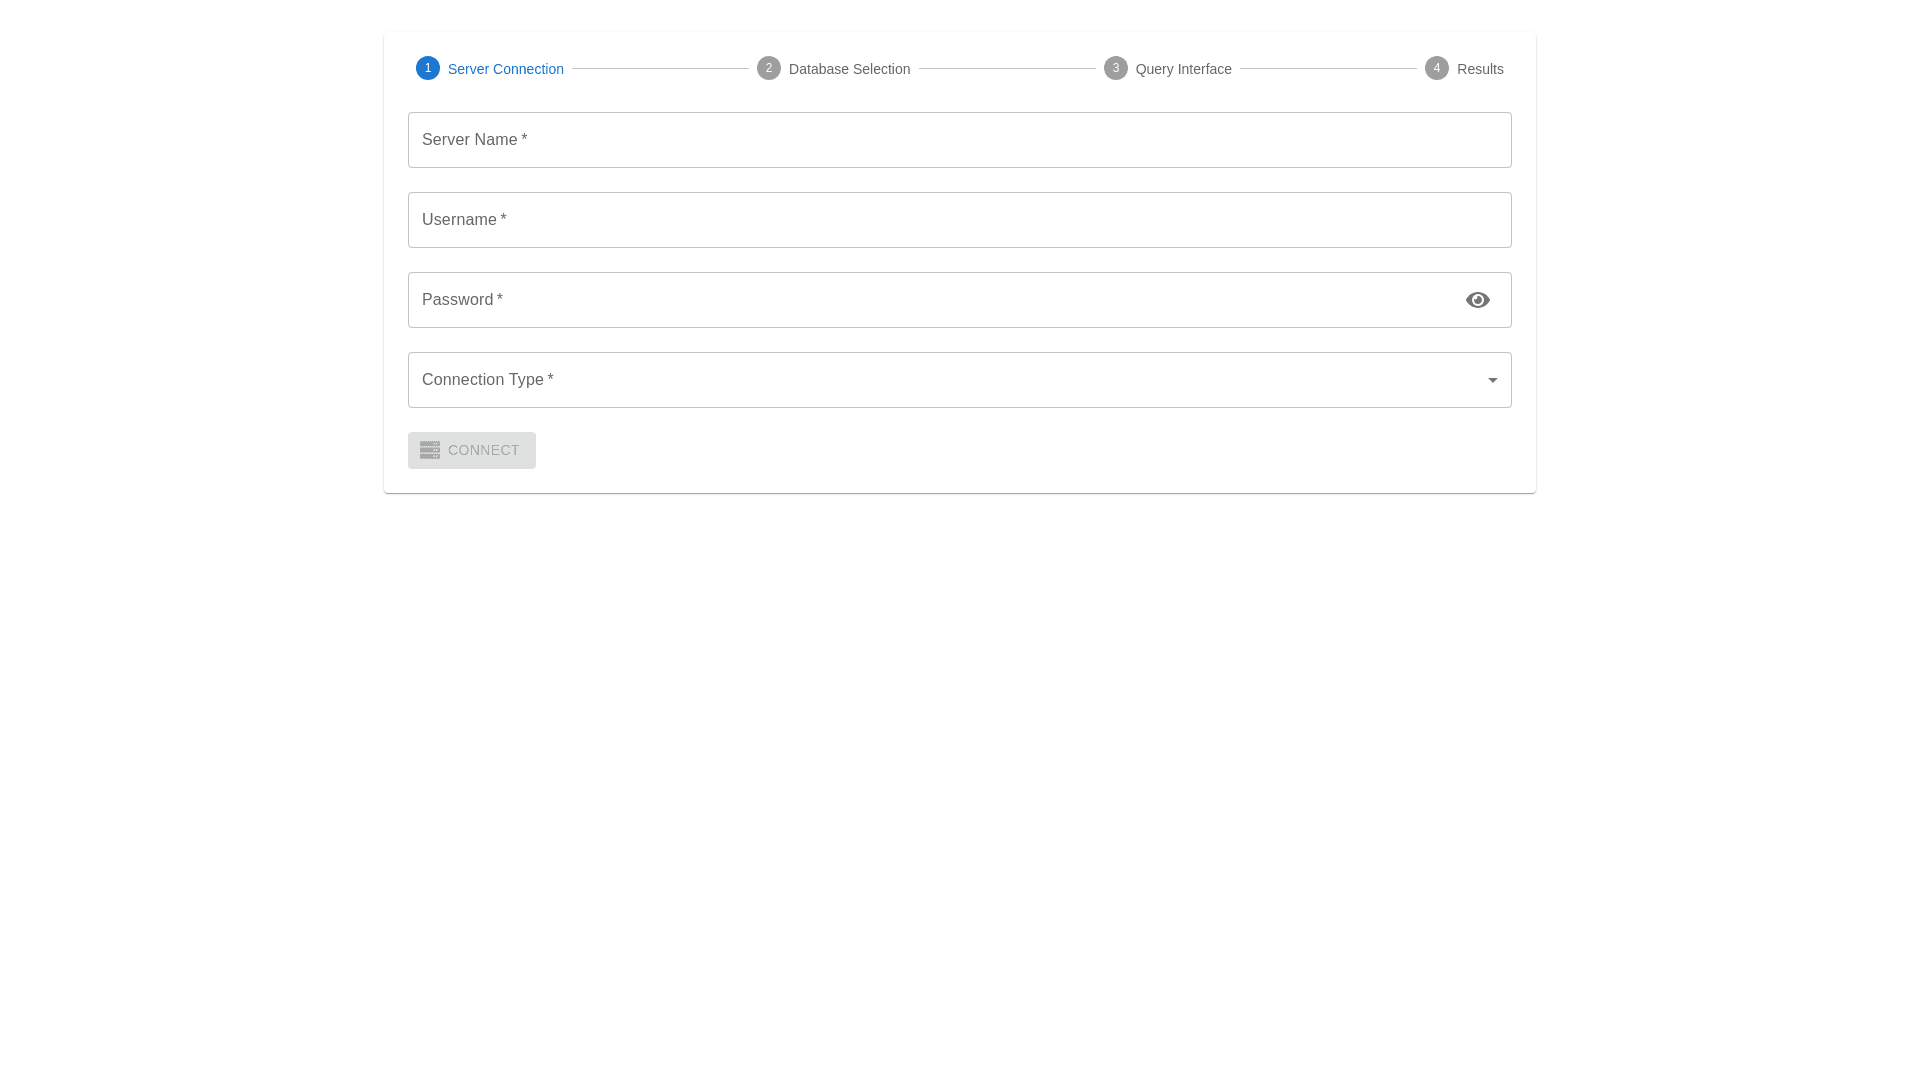Click connector line after Server Connection step

pos(660,69)
